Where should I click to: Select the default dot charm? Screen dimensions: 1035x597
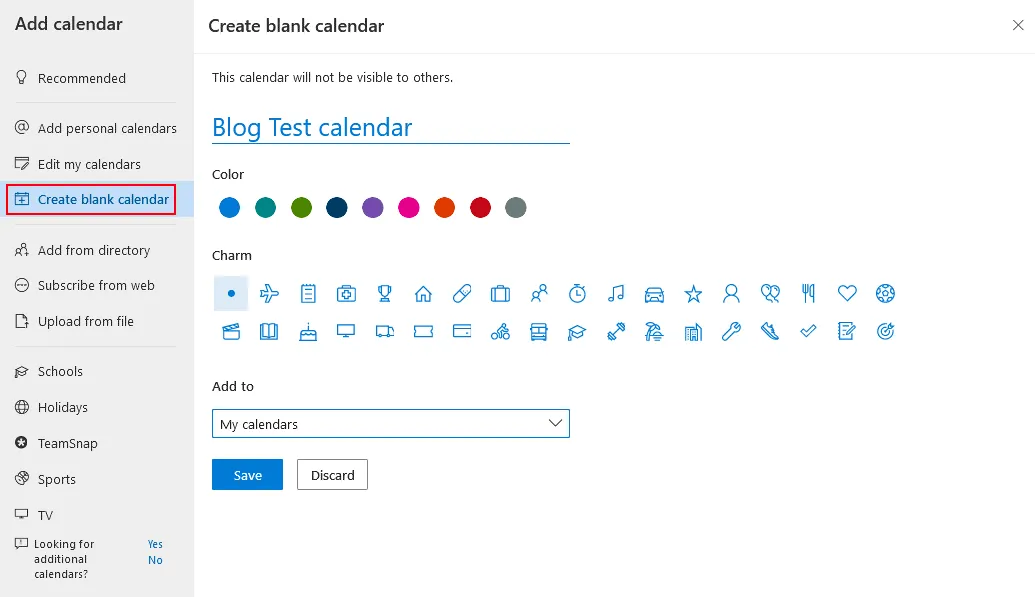pyautogui.click(x=231, y=293)
